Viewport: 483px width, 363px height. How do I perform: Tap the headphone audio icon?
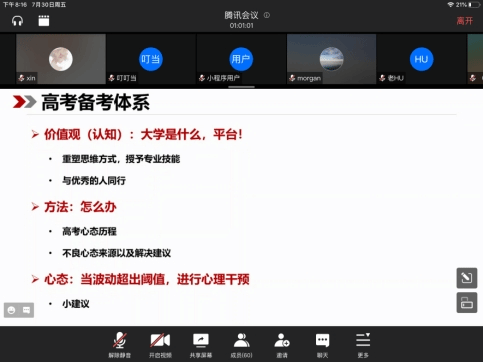click(17, 21)
